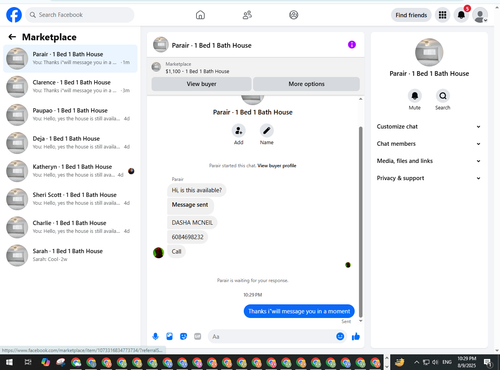Click the Search Facebook field
This screenshot has height=370, width=500.
[80, 15]
